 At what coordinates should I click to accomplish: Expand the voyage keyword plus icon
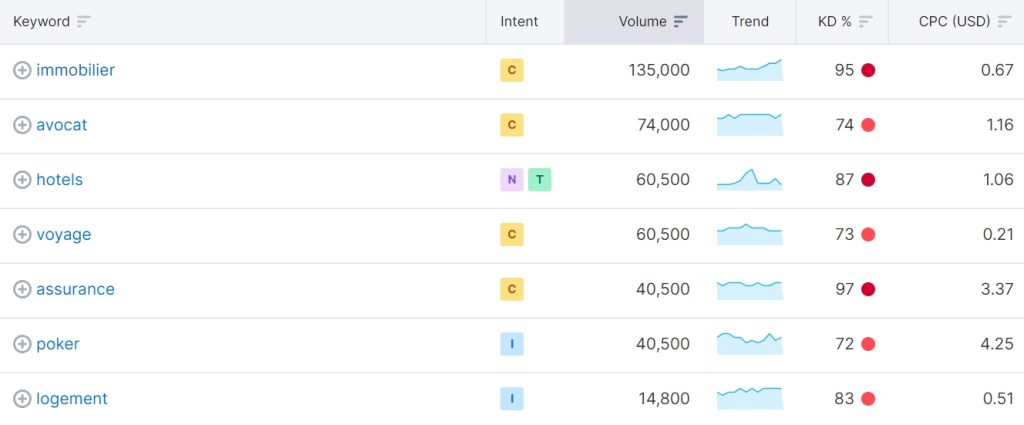(22, 235)
